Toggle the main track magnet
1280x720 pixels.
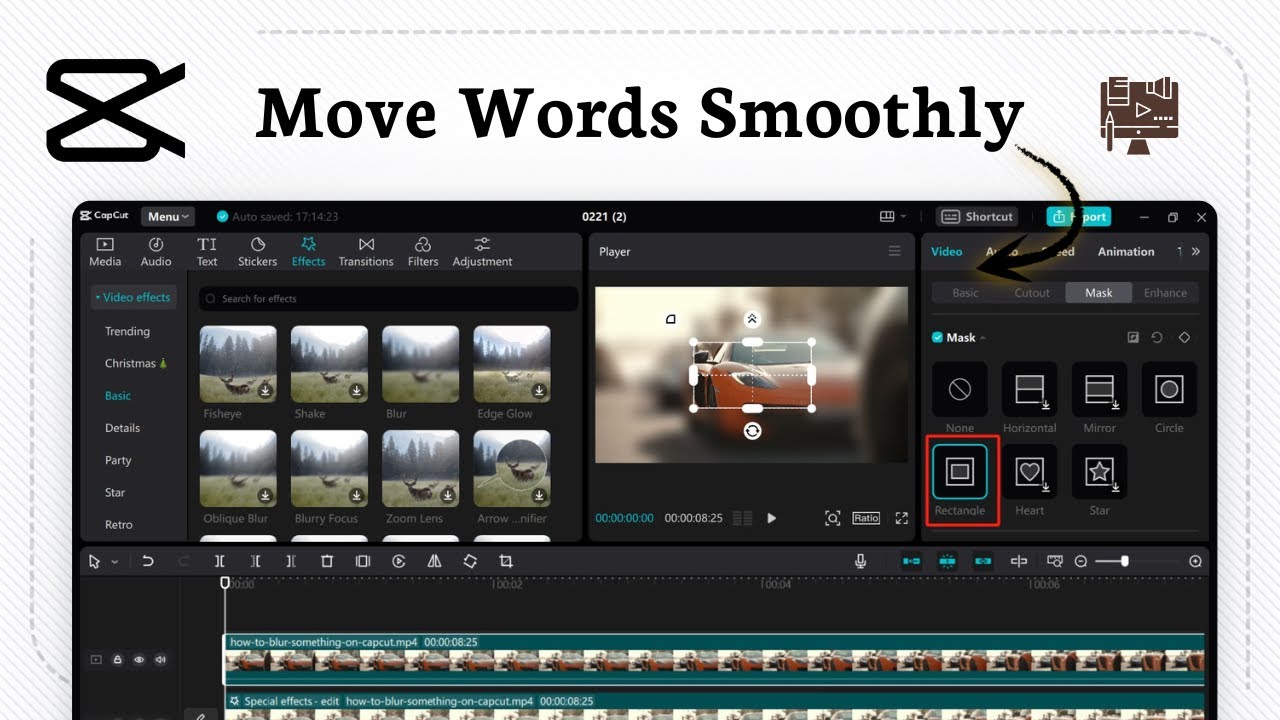(x=911, y=562)
